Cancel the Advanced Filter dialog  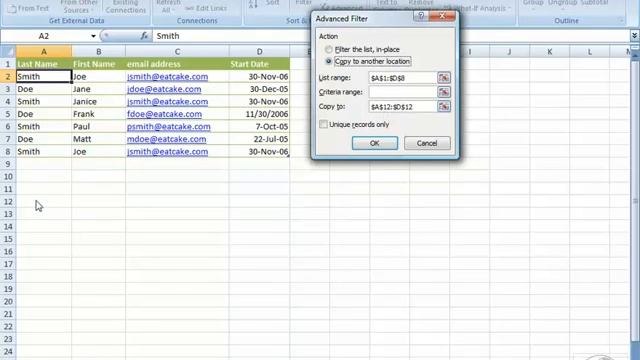coord(427,143)
